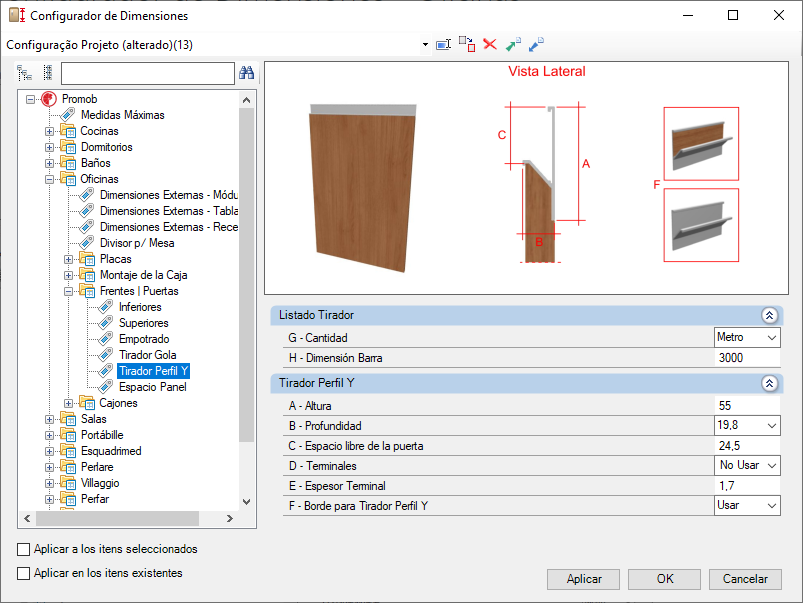Click the tree vertical scroll down arrow
The image size is (812, 604).
click(246, 501)
